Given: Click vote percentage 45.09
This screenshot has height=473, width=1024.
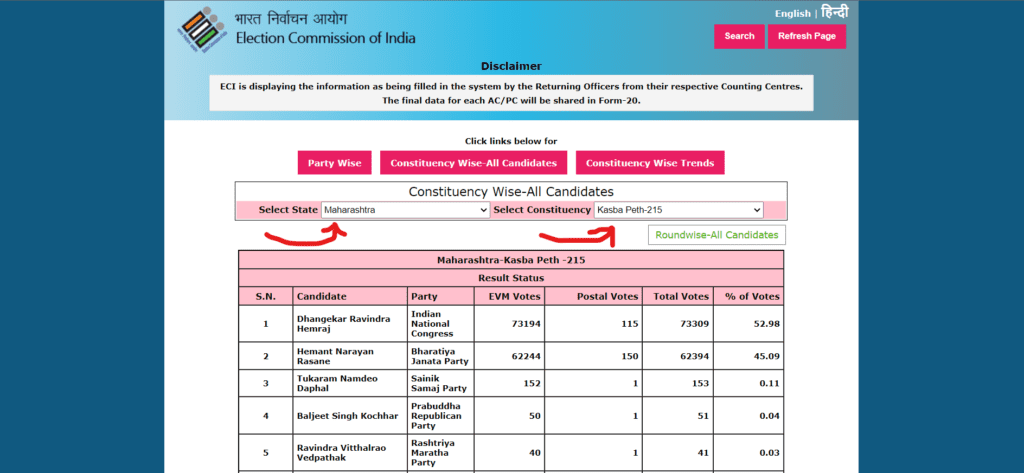Looking at the screenshot, I should (x=767, y=356).
